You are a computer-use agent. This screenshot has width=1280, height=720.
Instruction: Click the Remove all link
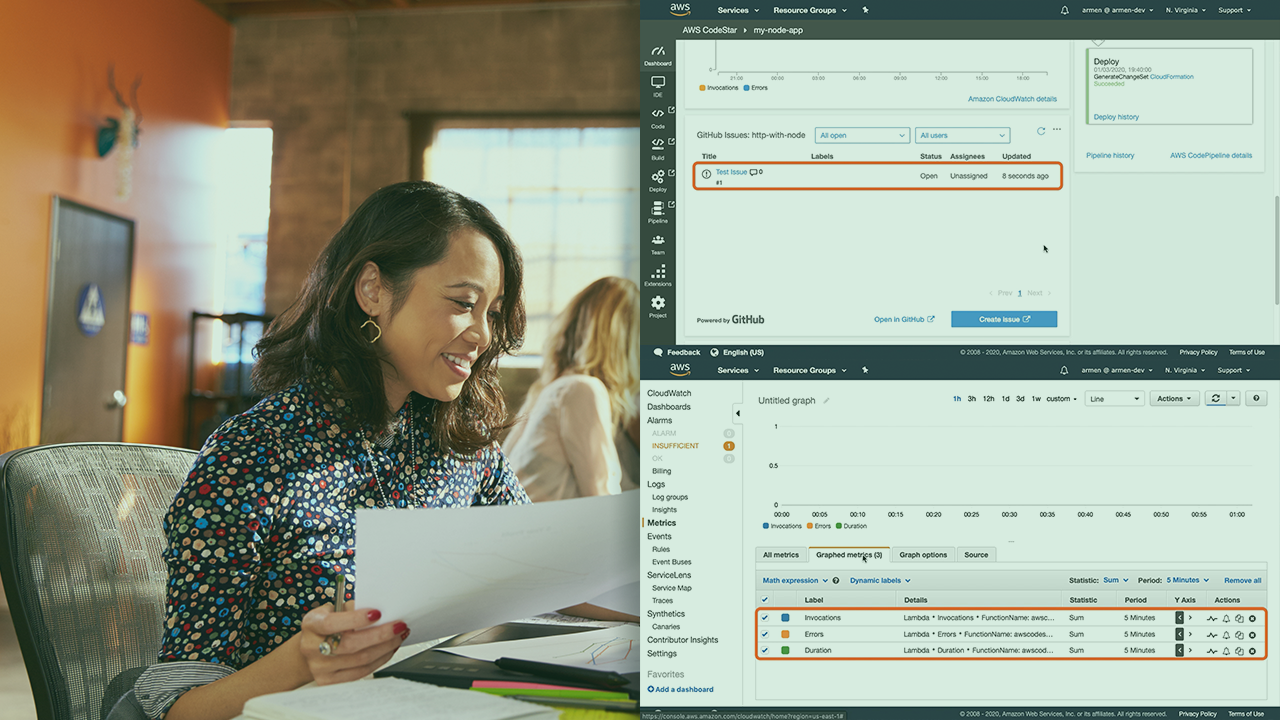(1242, 580)
